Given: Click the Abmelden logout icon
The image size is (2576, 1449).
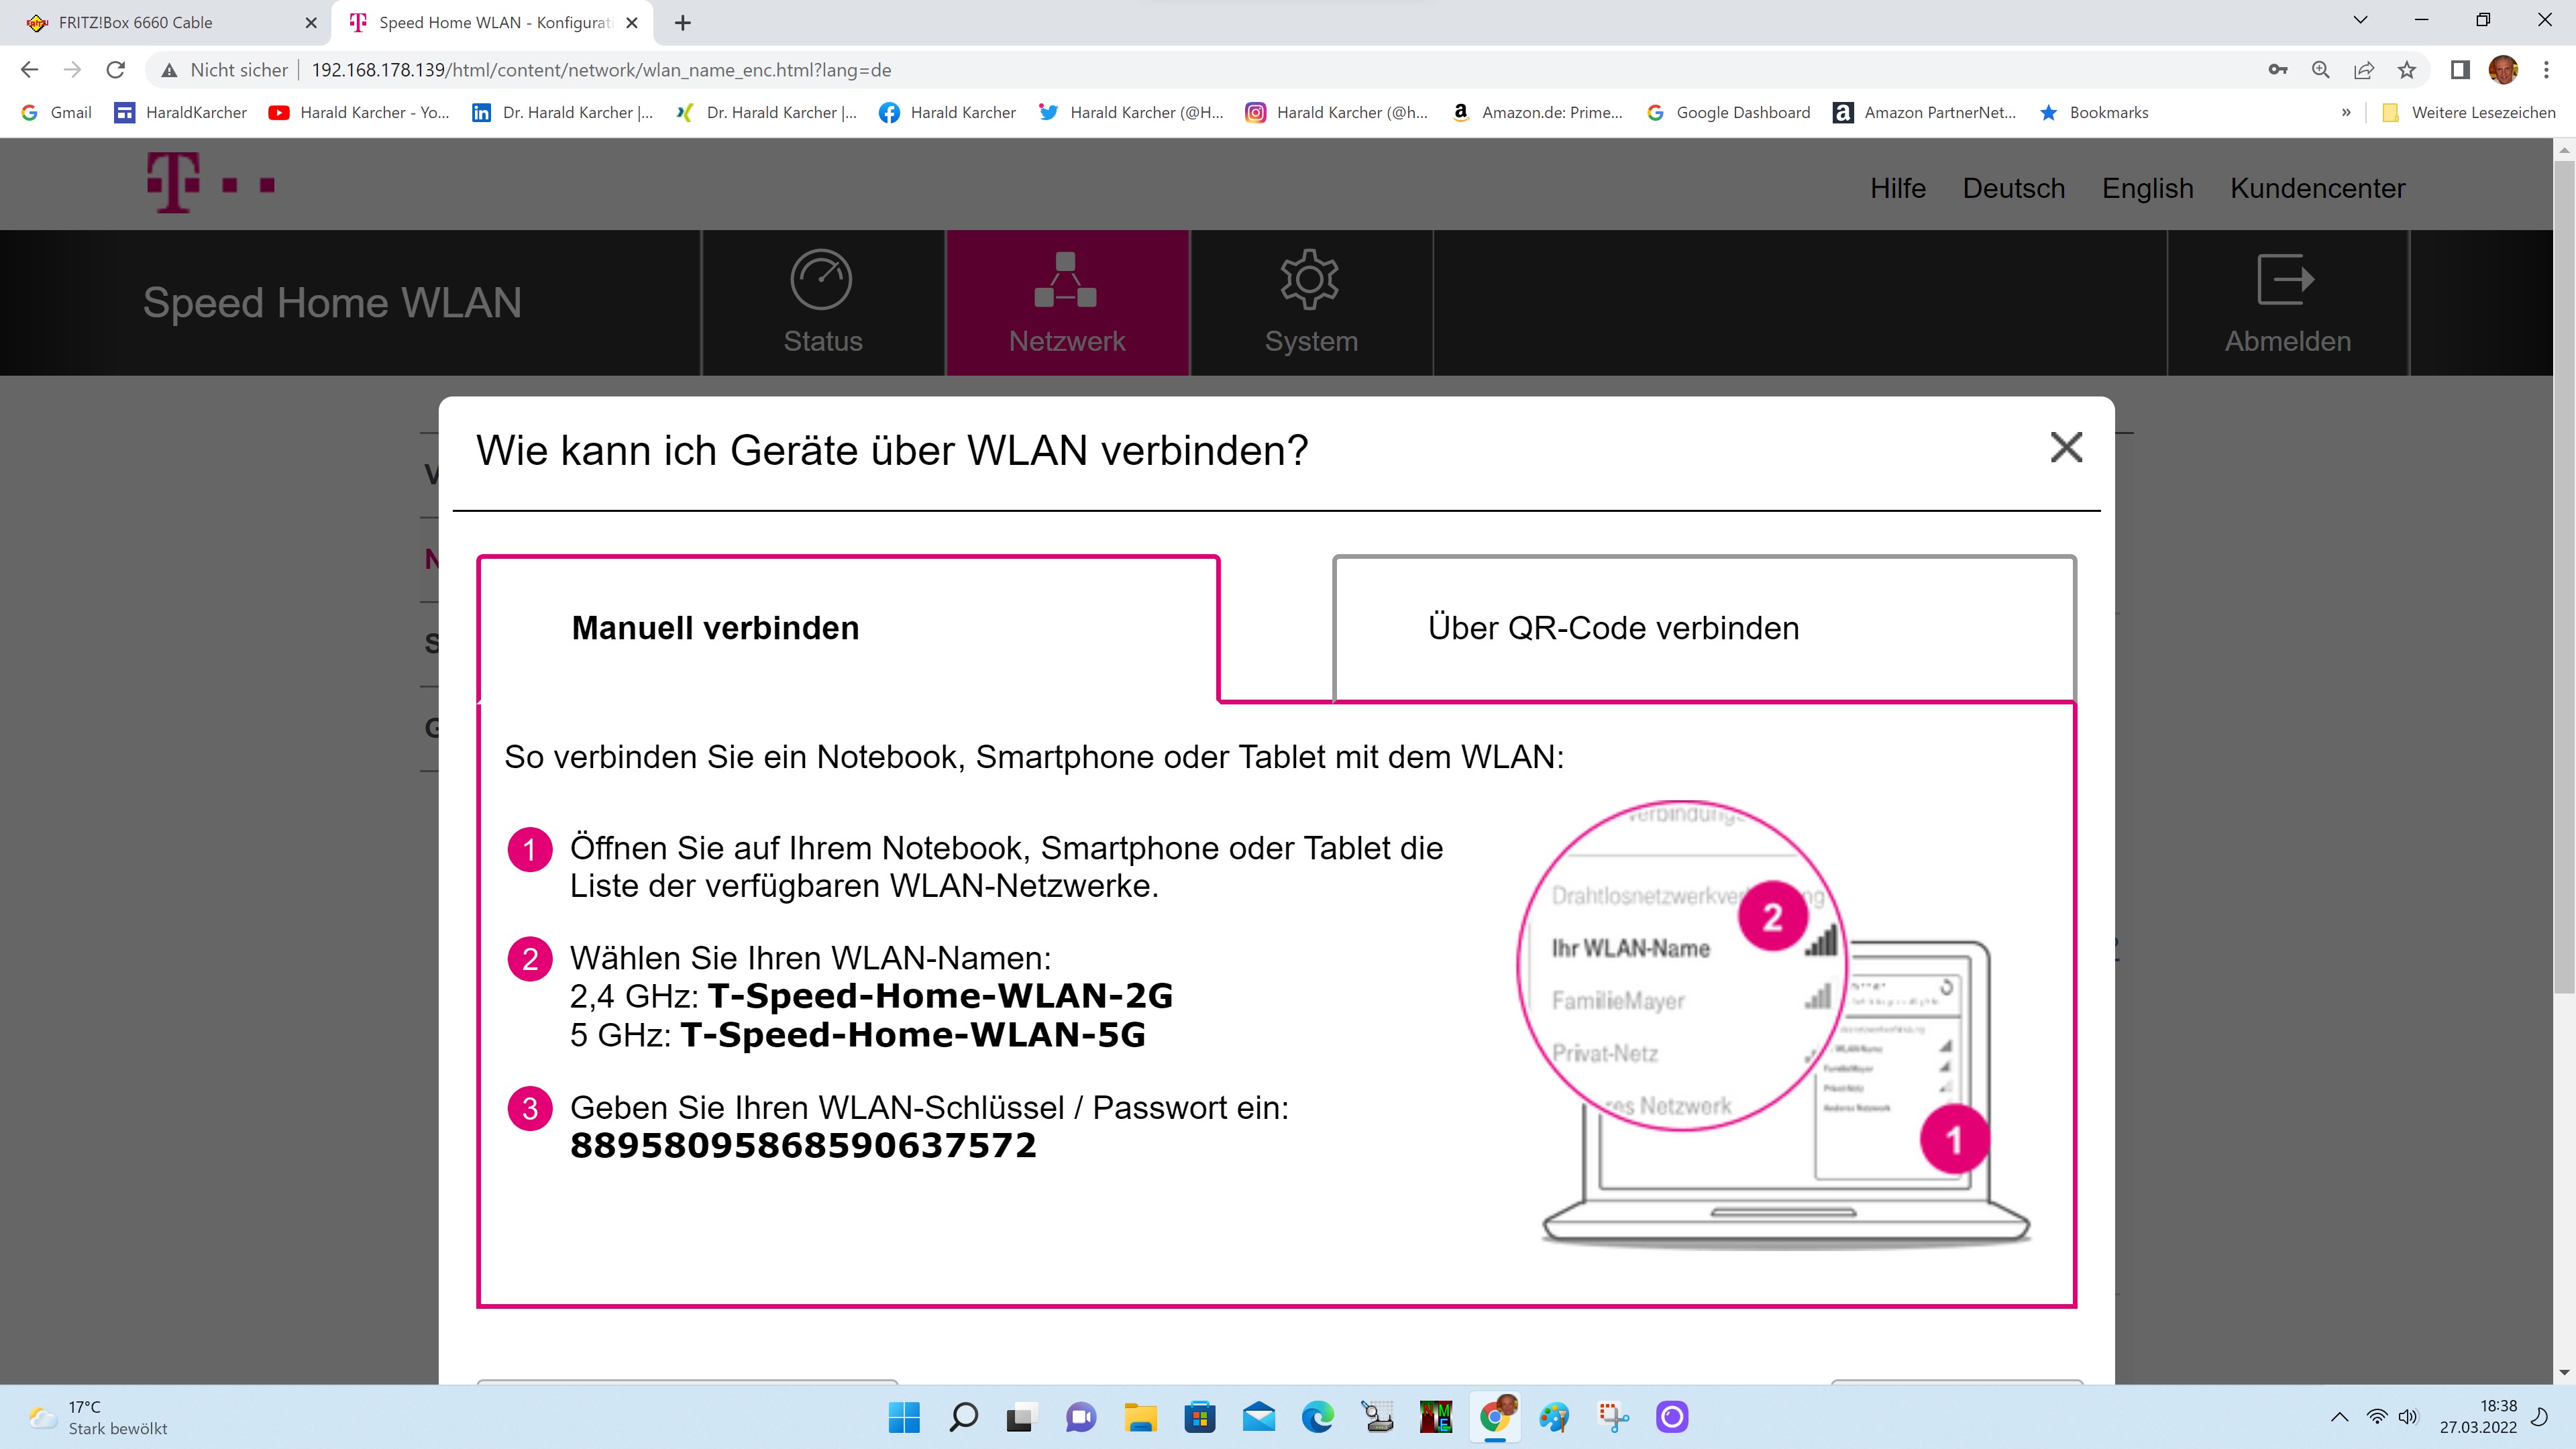Looking at the screenshot, I should (x=2286, y=281).
